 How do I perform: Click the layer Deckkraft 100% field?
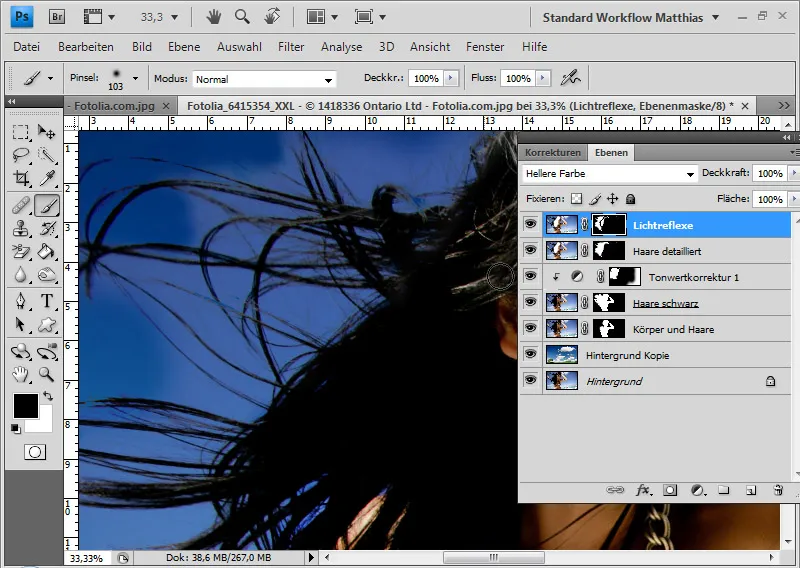pos(770,173)
